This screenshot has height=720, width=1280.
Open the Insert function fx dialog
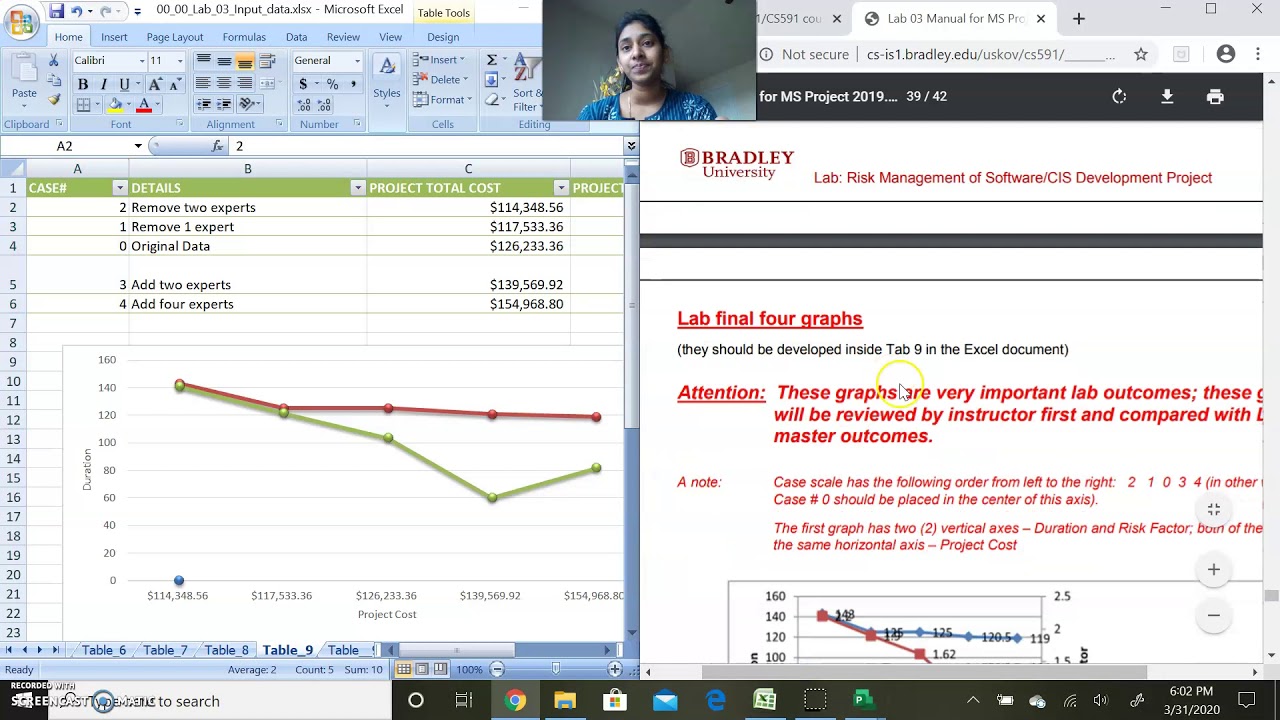[217, 146]
